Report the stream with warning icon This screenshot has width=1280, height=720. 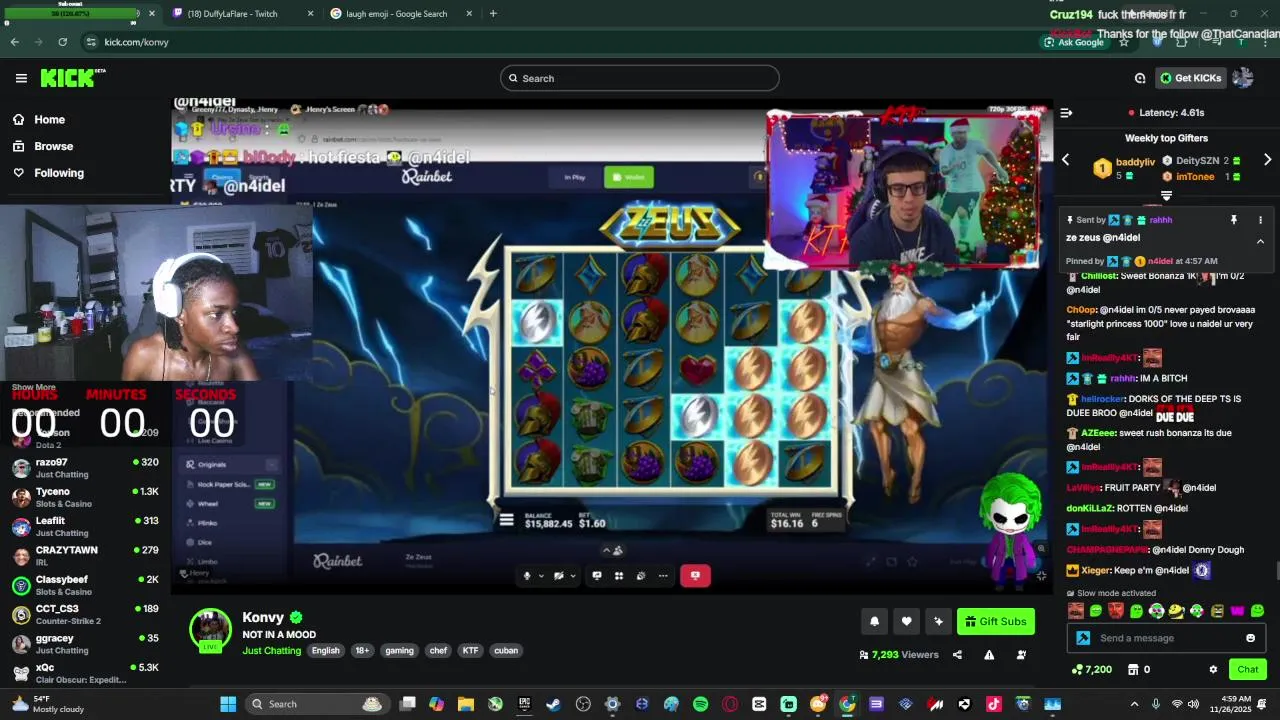(989, 655)
